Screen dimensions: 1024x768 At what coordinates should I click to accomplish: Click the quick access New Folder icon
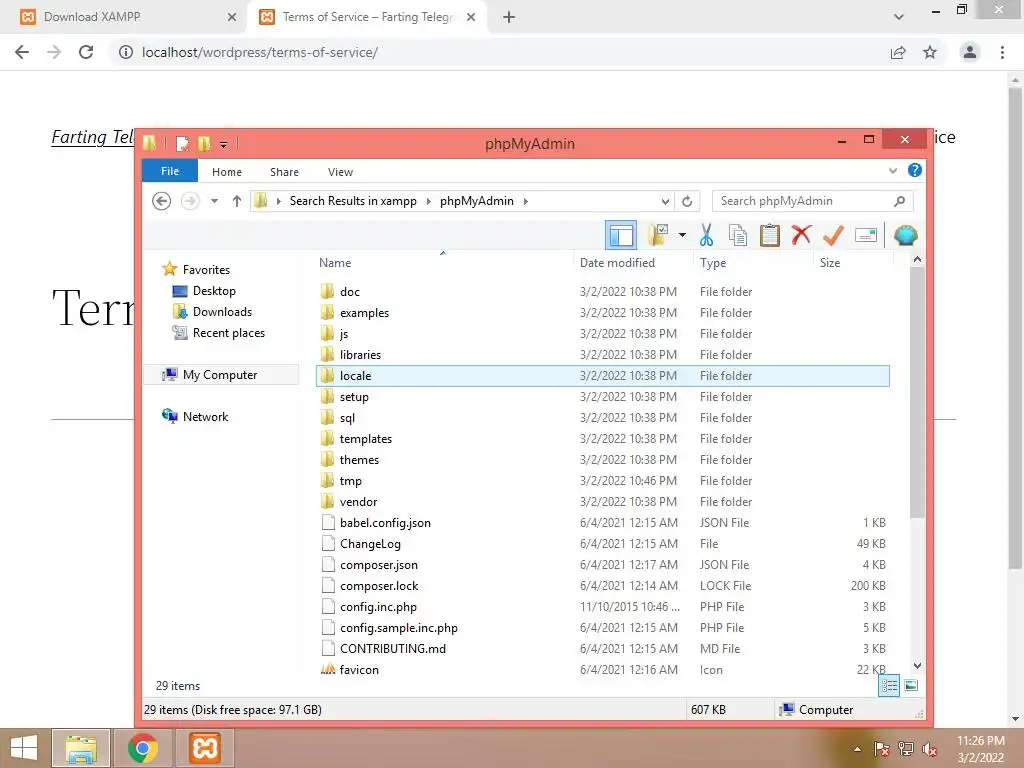(x=204, y=144)
